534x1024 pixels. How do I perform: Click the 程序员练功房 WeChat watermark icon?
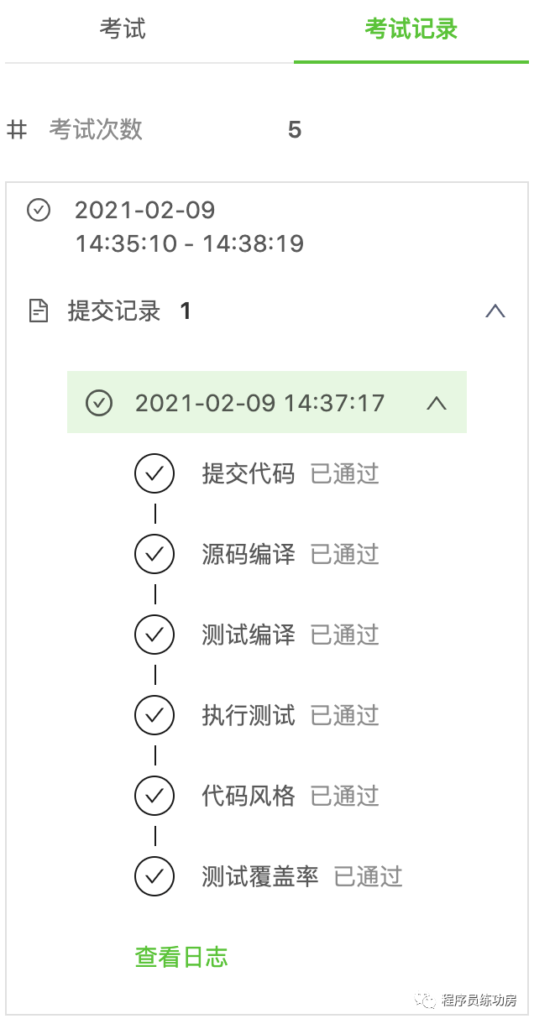point(426,999)
